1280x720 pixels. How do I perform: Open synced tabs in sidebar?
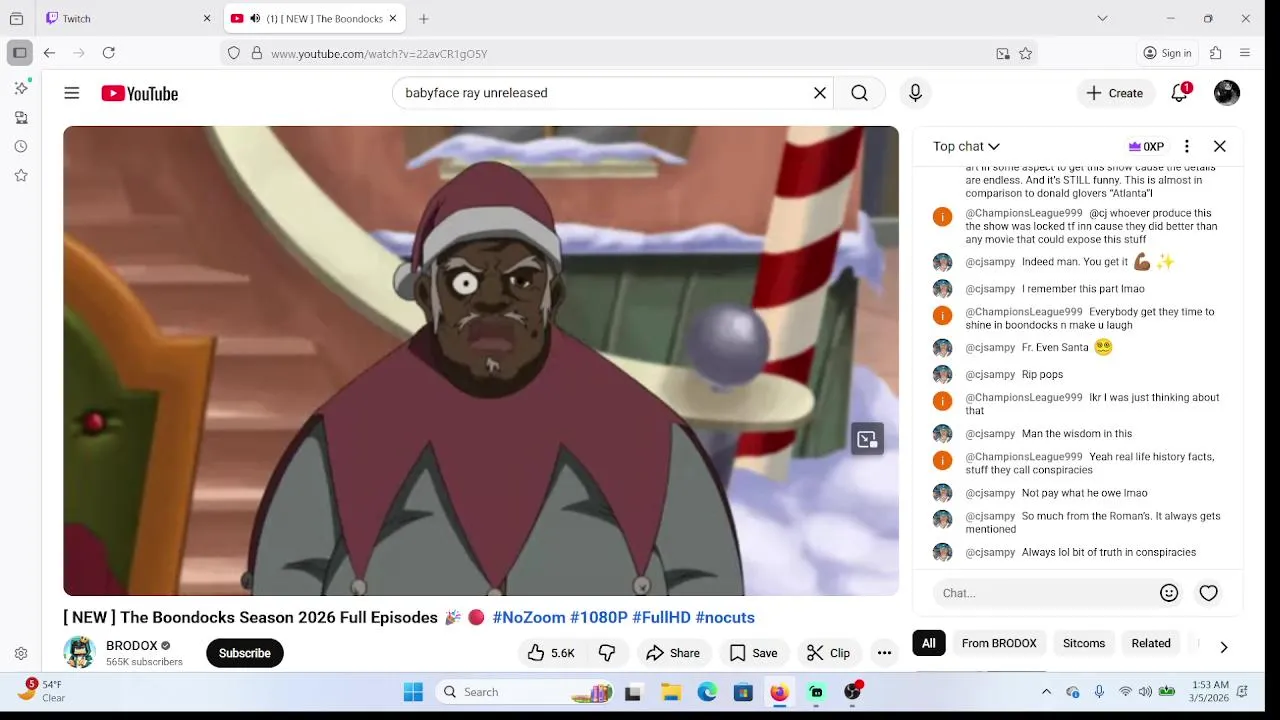tap(21, 117)
